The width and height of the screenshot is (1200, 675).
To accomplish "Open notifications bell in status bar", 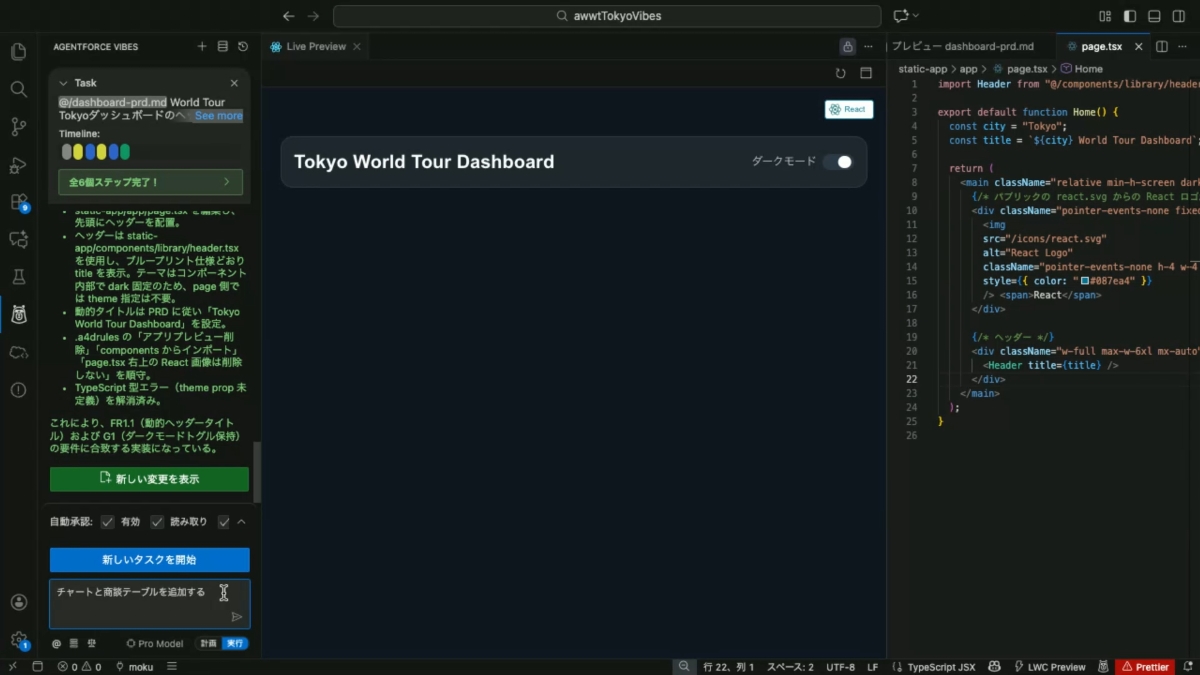I will click(1187, 667).
